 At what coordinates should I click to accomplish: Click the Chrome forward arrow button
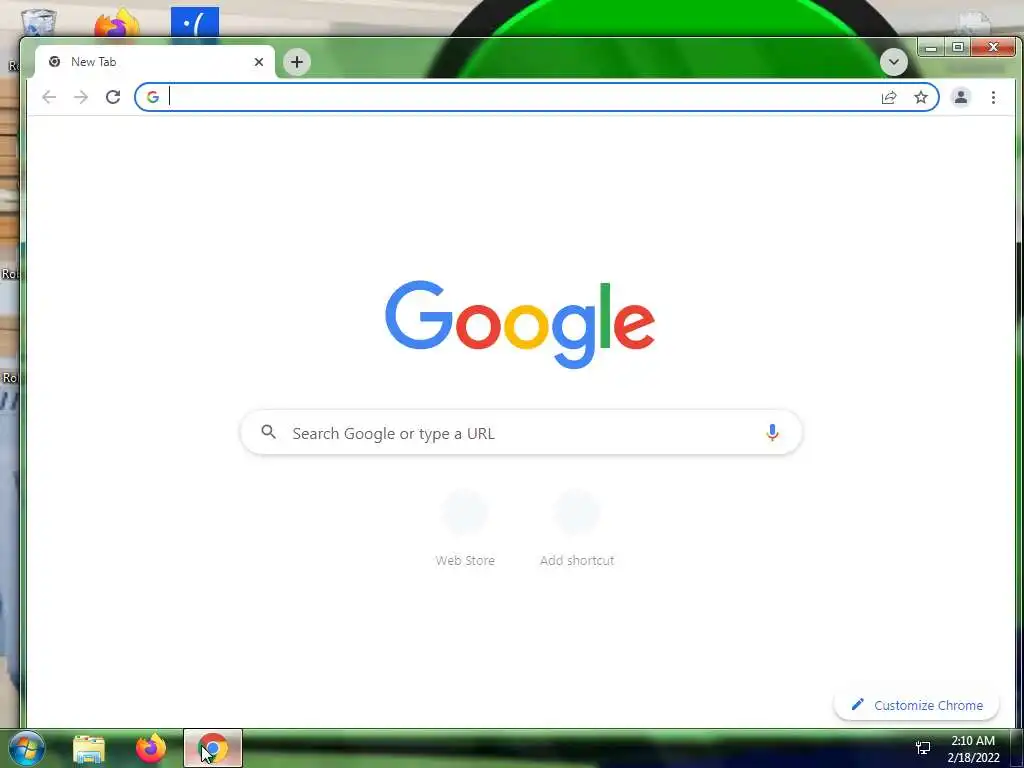[x=81, y=97]
